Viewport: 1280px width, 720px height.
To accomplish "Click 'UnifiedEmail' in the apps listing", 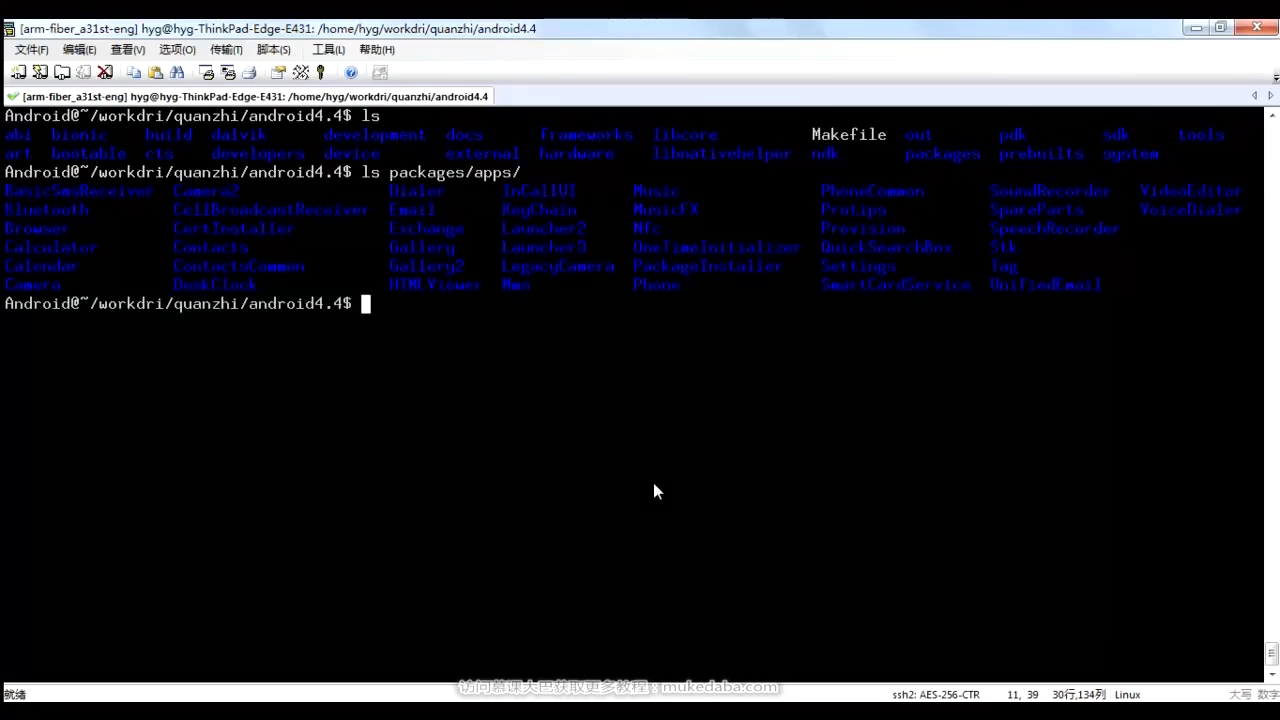I will [x=1045, y=285].
